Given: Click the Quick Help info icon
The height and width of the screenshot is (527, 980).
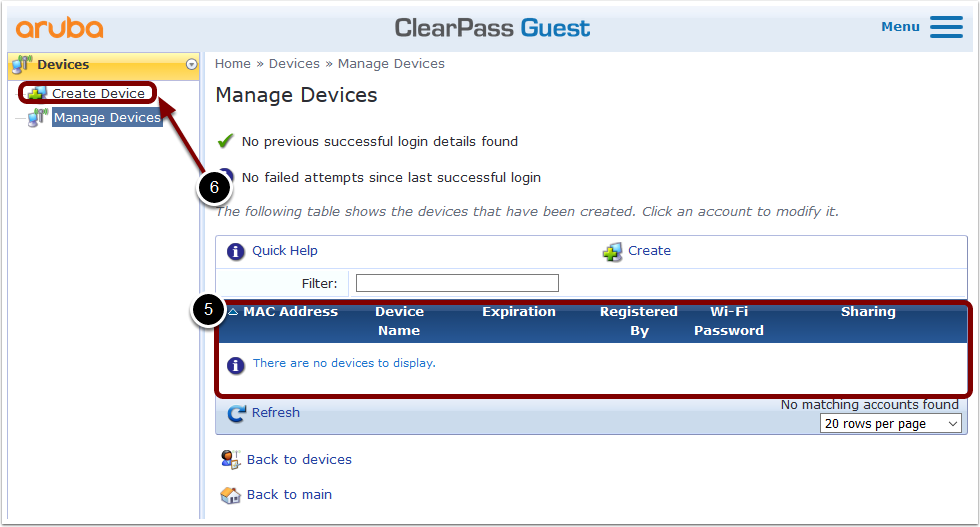Looking at the screenshot, I should 236,251.
